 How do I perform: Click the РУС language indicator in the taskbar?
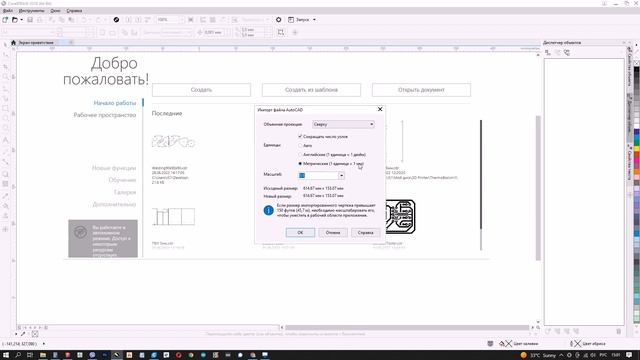click(603, 355)
